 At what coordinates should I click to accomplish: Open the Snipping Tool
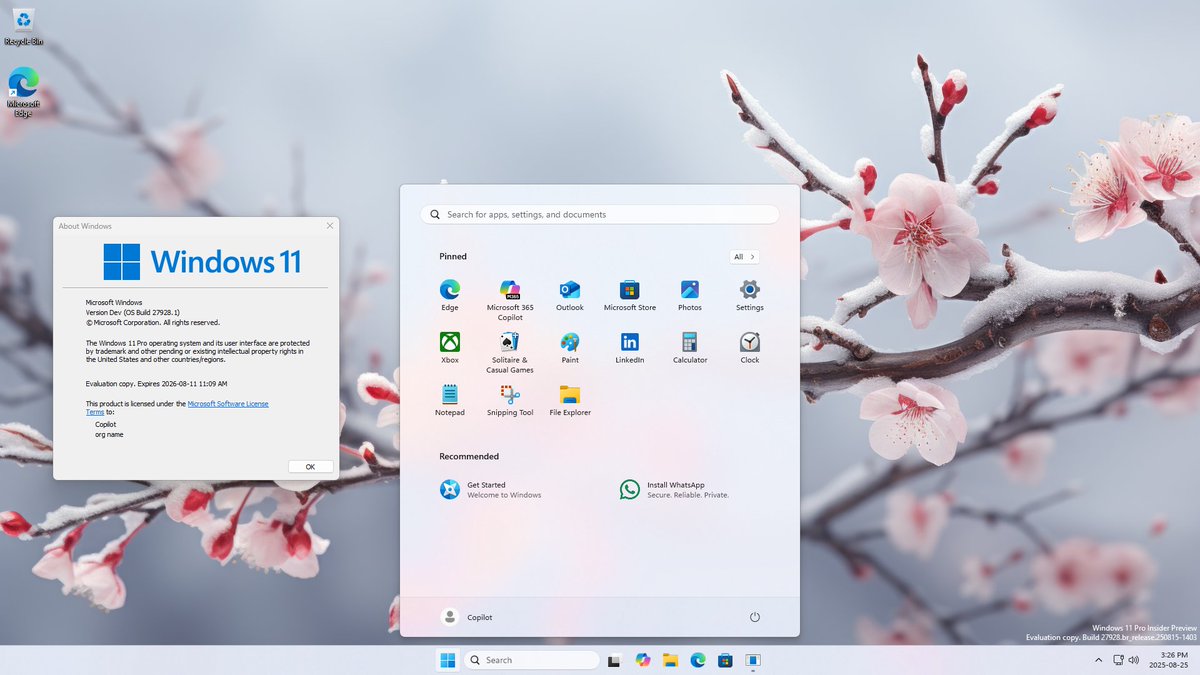coord(510,400)
